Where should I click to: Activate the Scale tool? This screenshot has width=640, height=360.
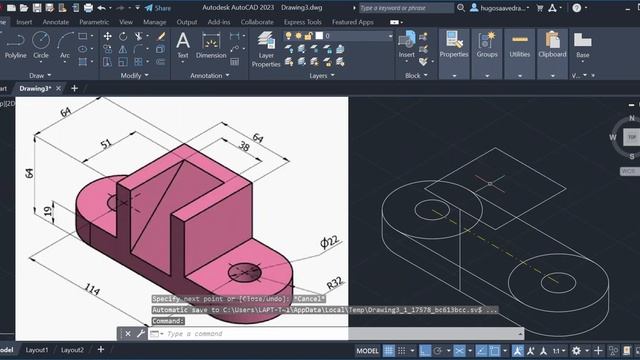point(123,62)
